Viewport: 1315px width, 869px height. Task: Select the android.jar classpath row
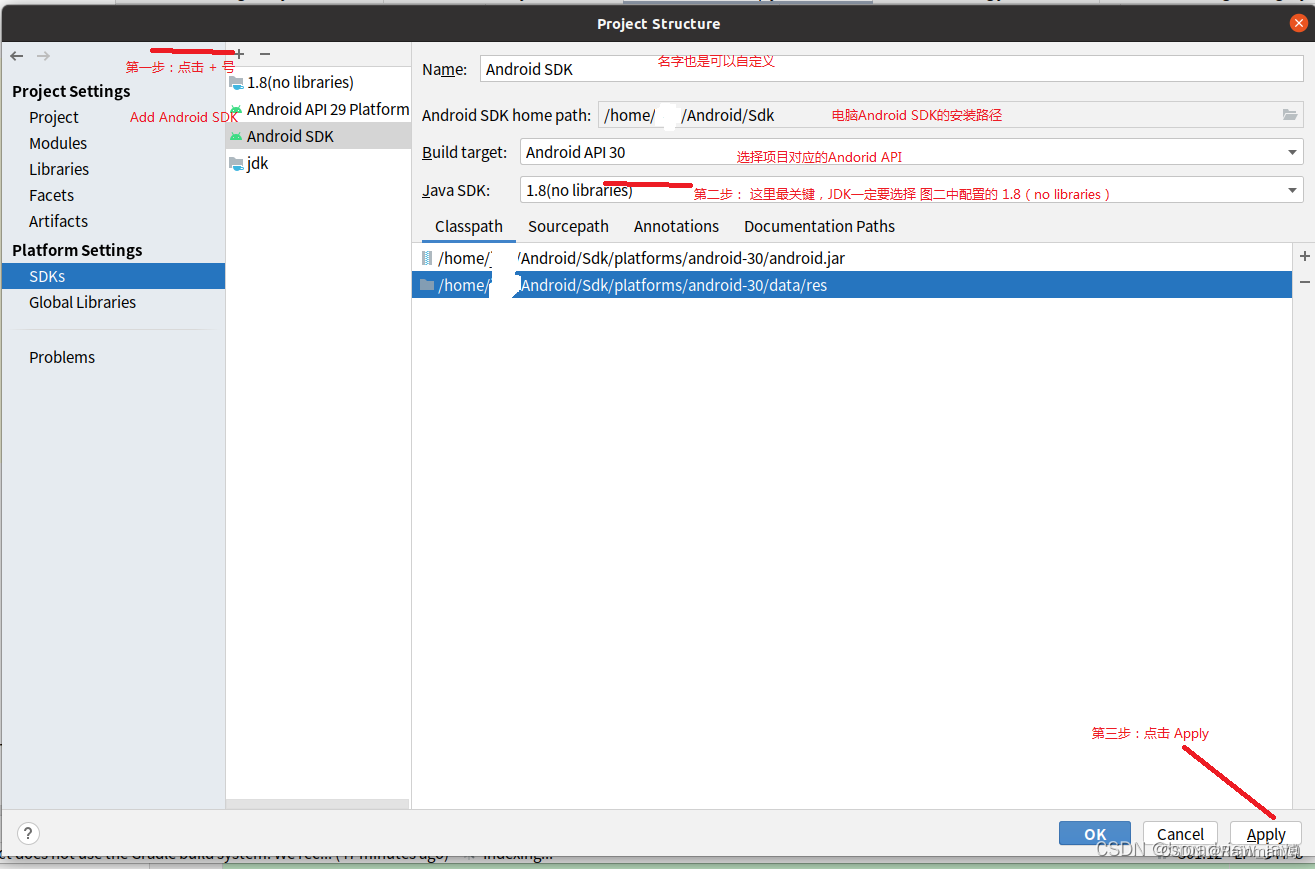coord(852,258)
